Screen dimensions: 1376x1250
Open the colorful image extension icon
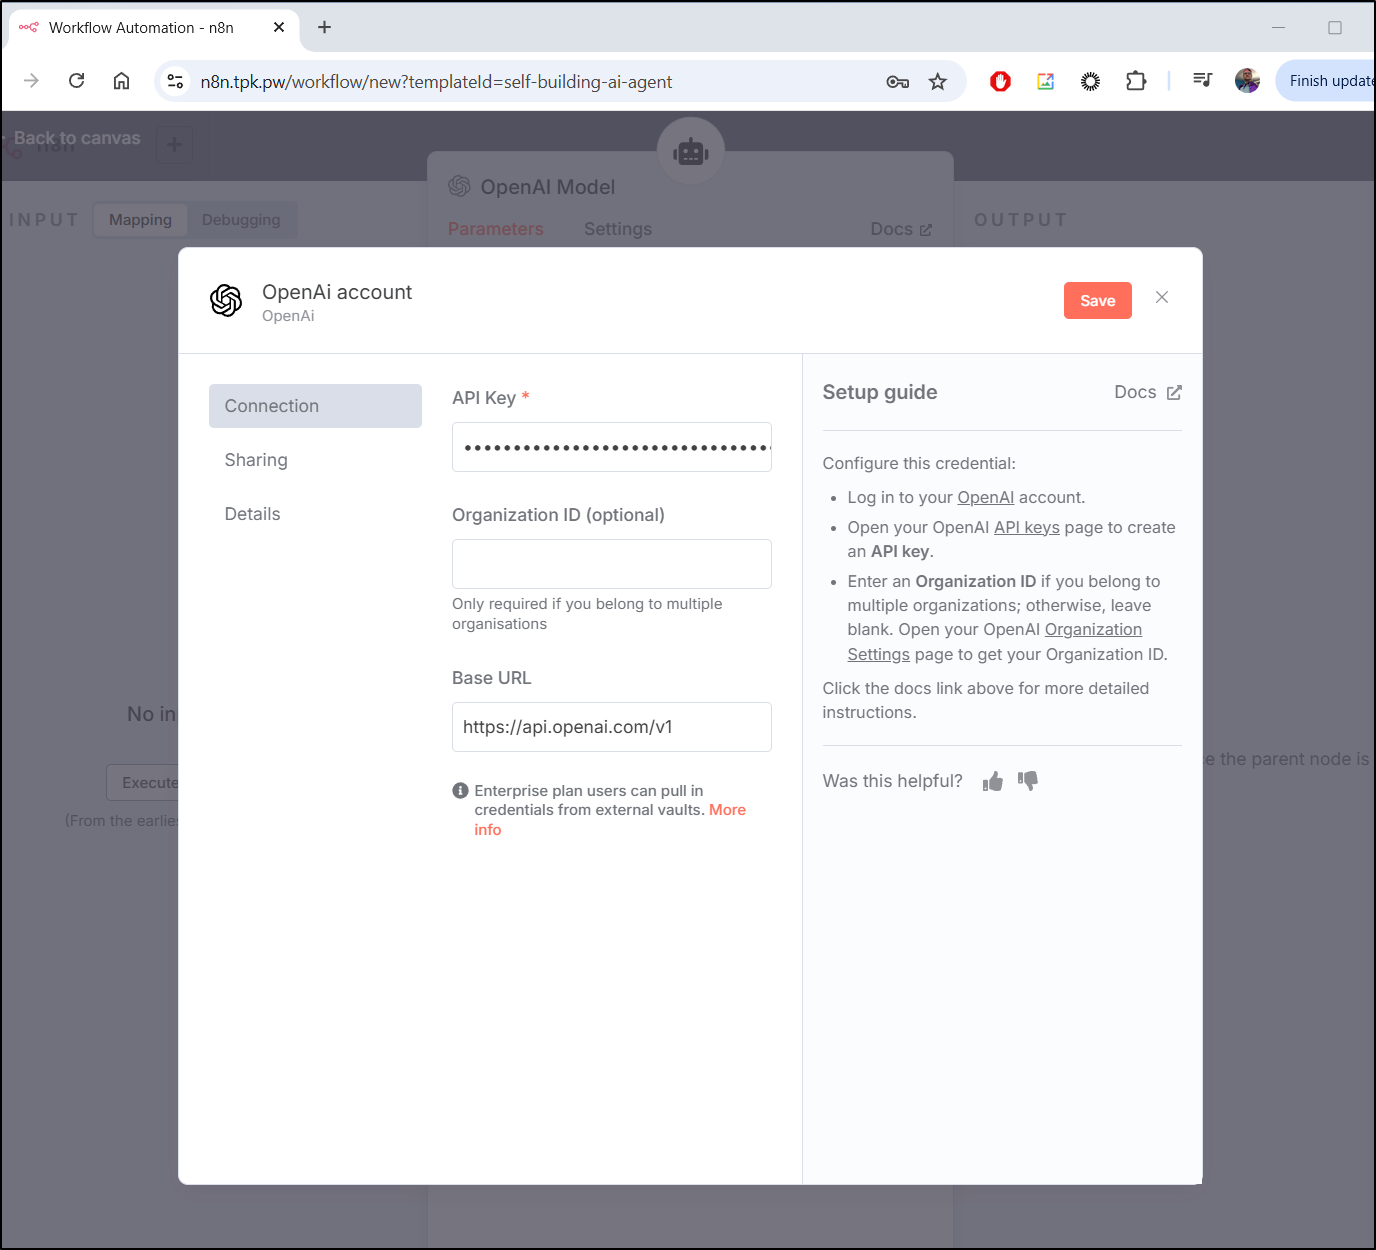tap(1045, 81)
